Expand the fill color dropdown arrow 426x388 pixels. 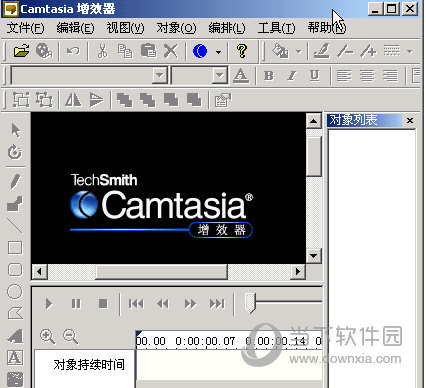(x=299, y=52)
